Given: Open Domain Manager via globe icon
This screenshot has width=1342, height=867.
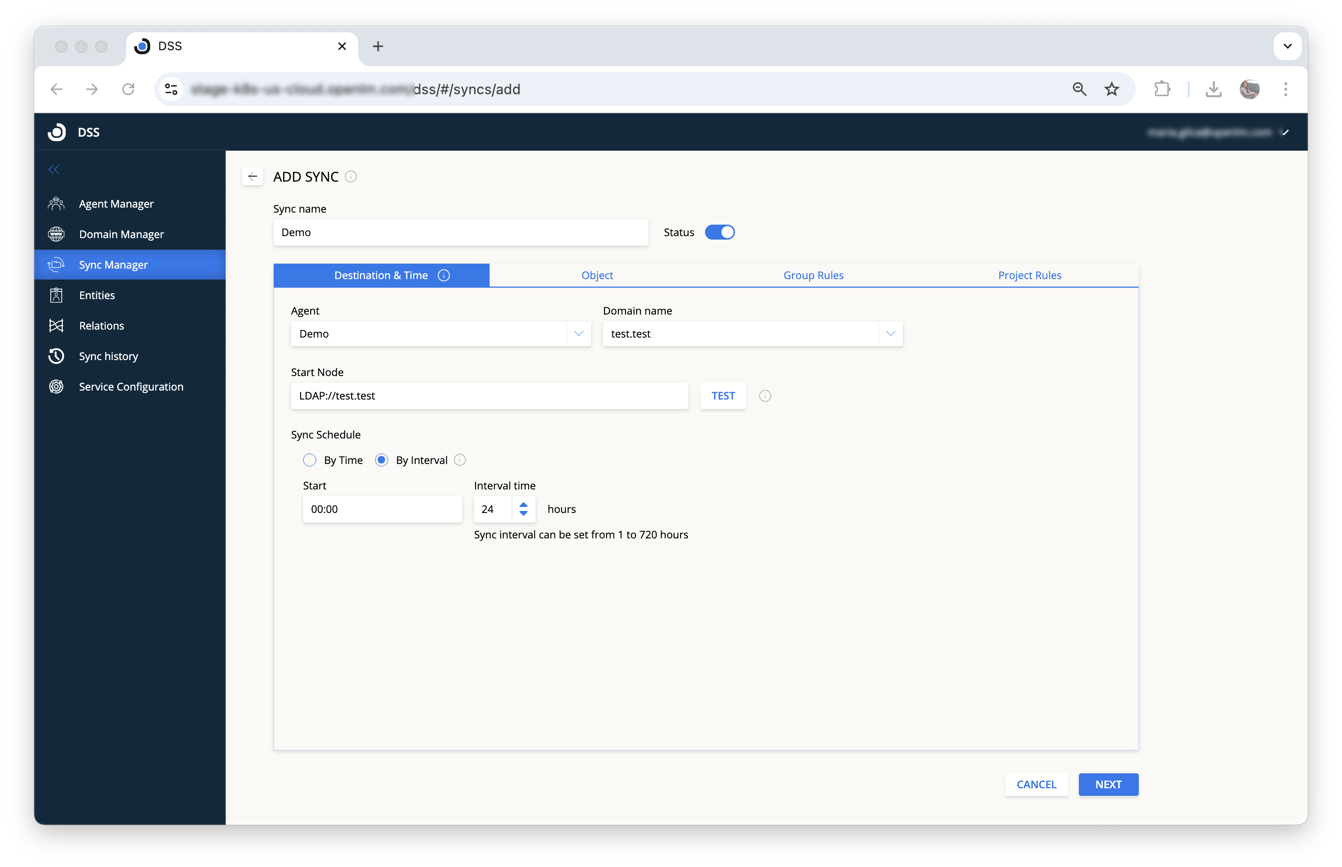Looking at the screenshot, I should (x=57, y=234).
